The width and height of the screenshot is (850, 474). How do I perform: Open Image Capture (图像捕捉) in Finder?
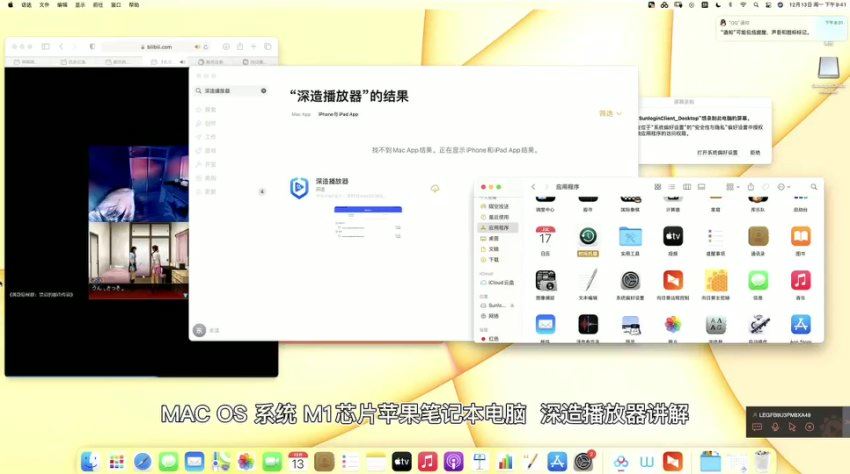pyautogui.click(x=545, y=280)
